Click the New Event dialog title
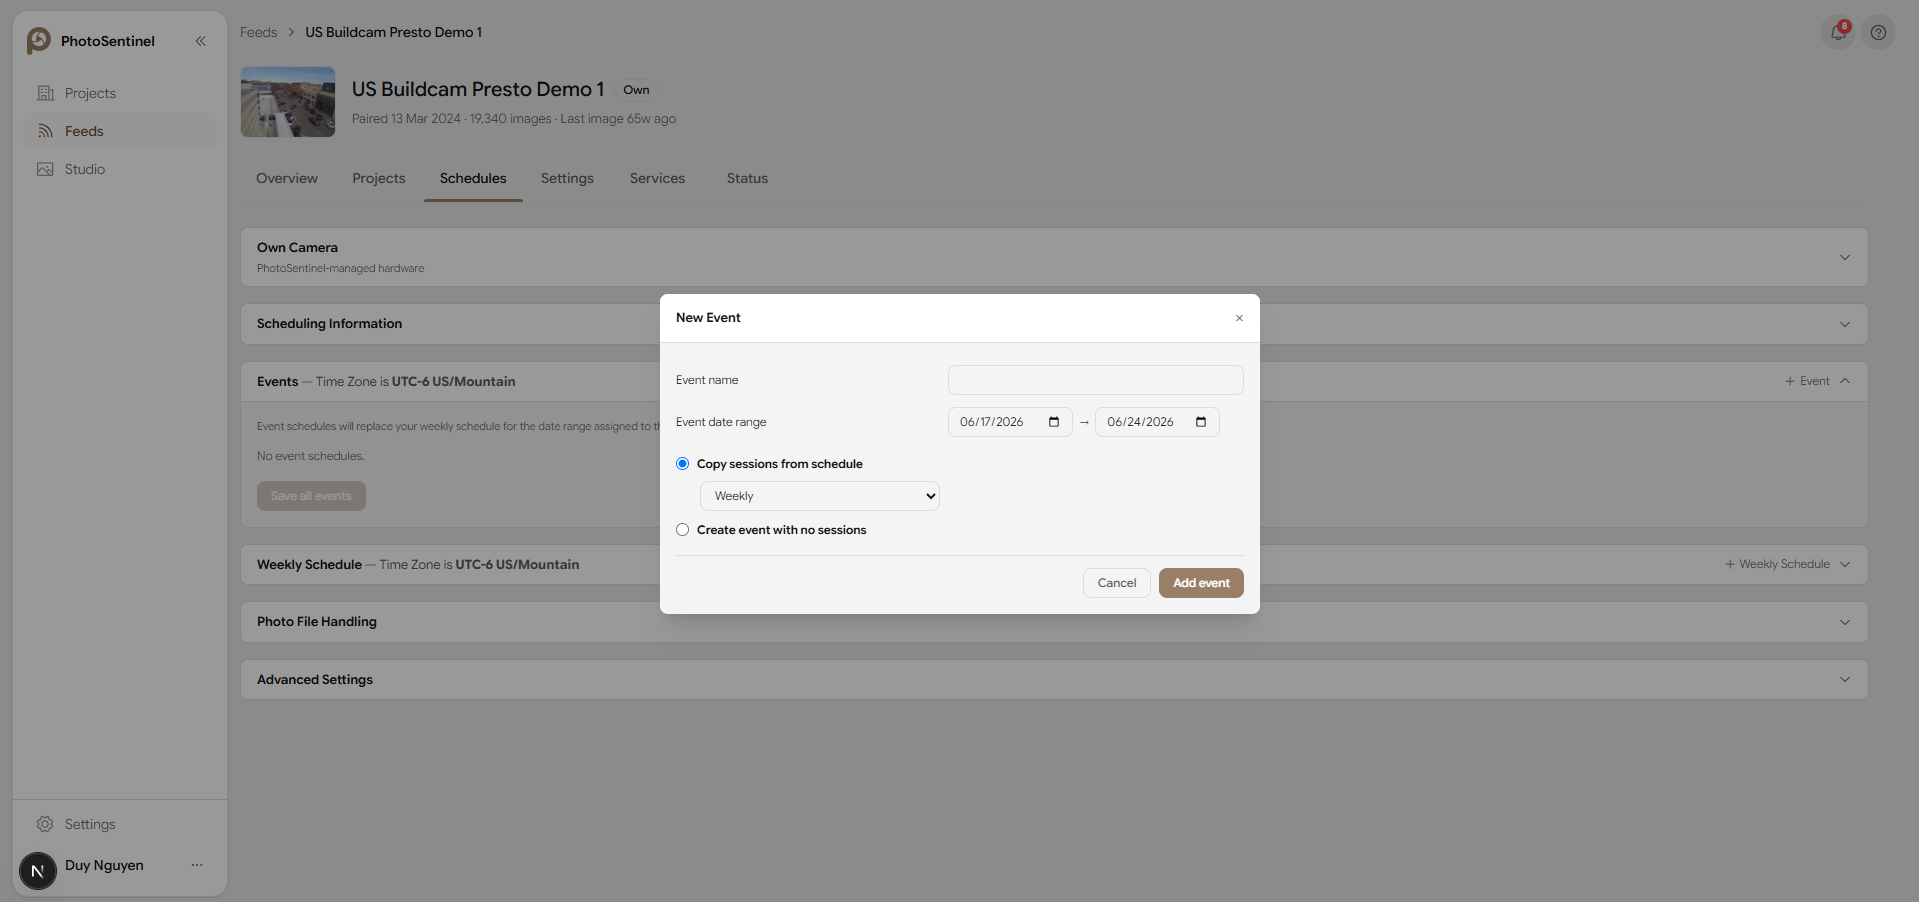Viewport: 1919px width, 902px height. pos(708,318)
